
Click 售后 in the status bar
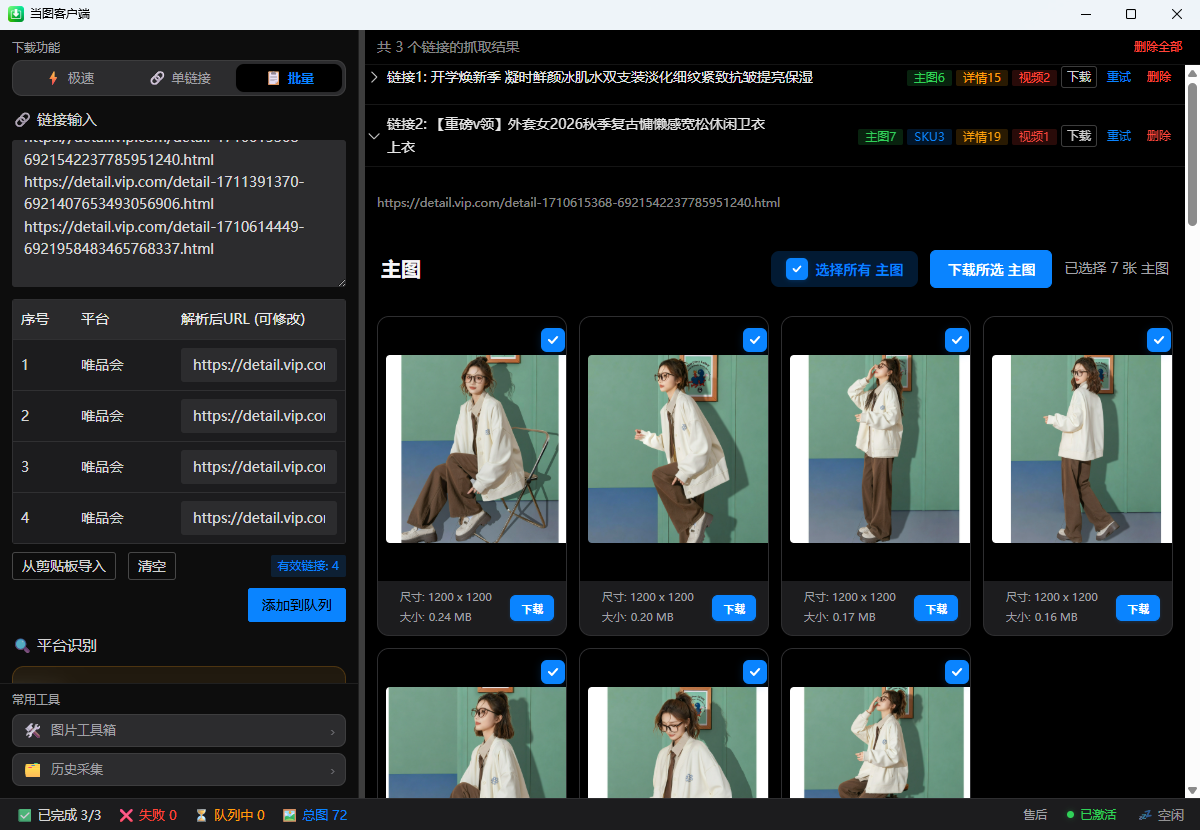click(x=1035, y=815)
